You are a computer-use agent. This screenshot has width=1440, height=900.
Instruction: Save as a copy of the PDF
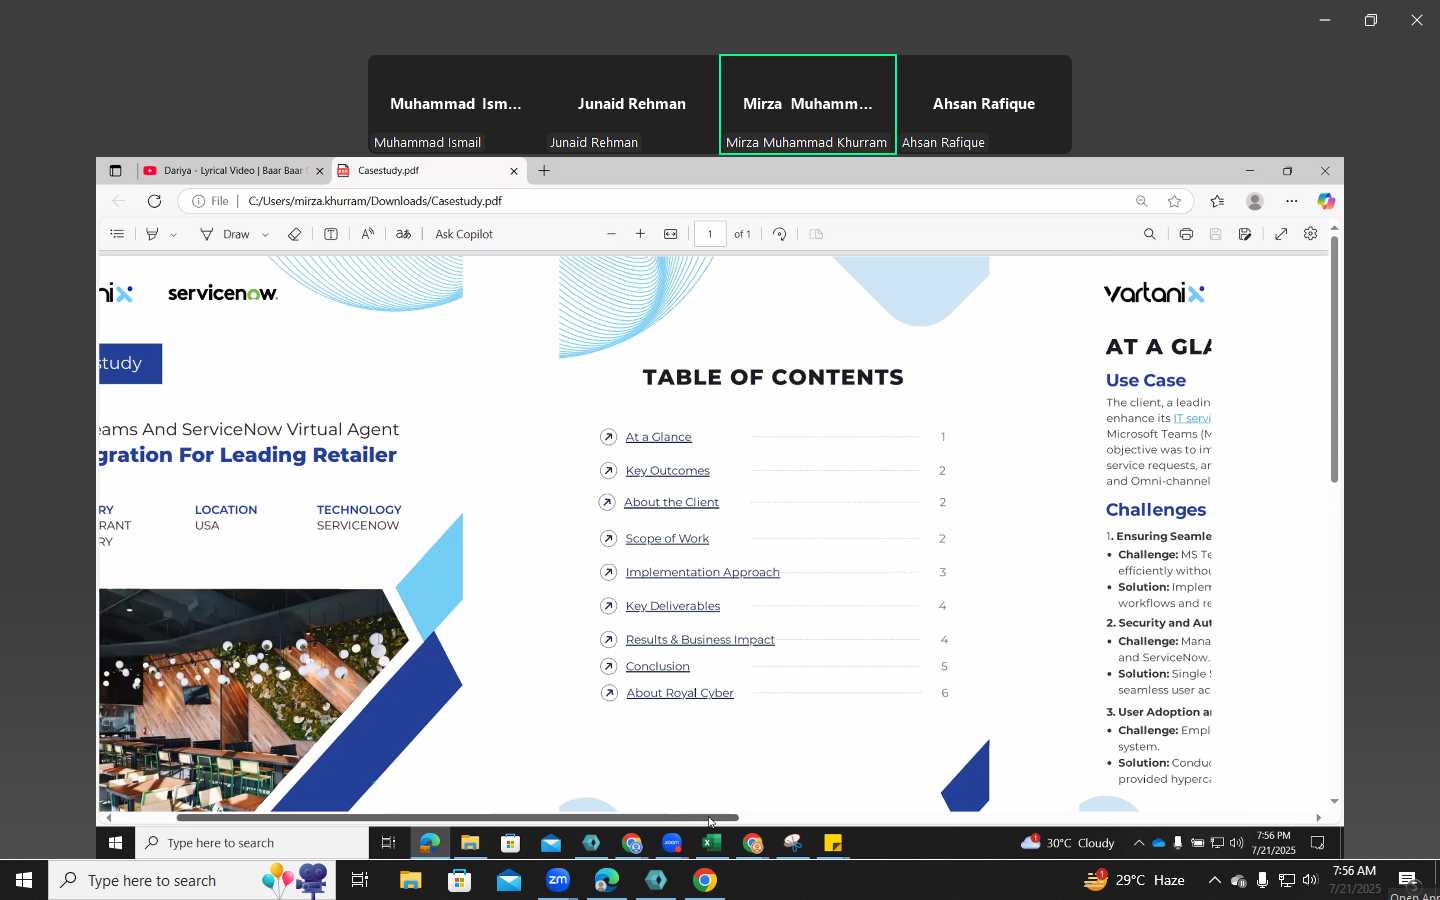1245,234
